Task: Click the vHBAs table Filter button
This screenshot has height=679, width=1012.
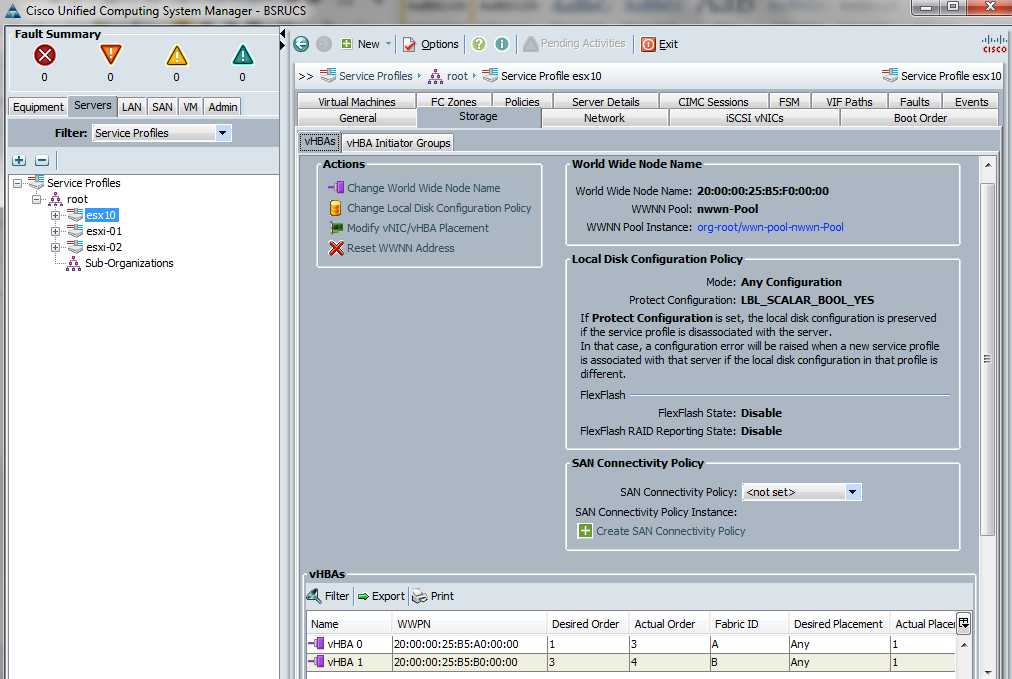Action: [329, 596]
